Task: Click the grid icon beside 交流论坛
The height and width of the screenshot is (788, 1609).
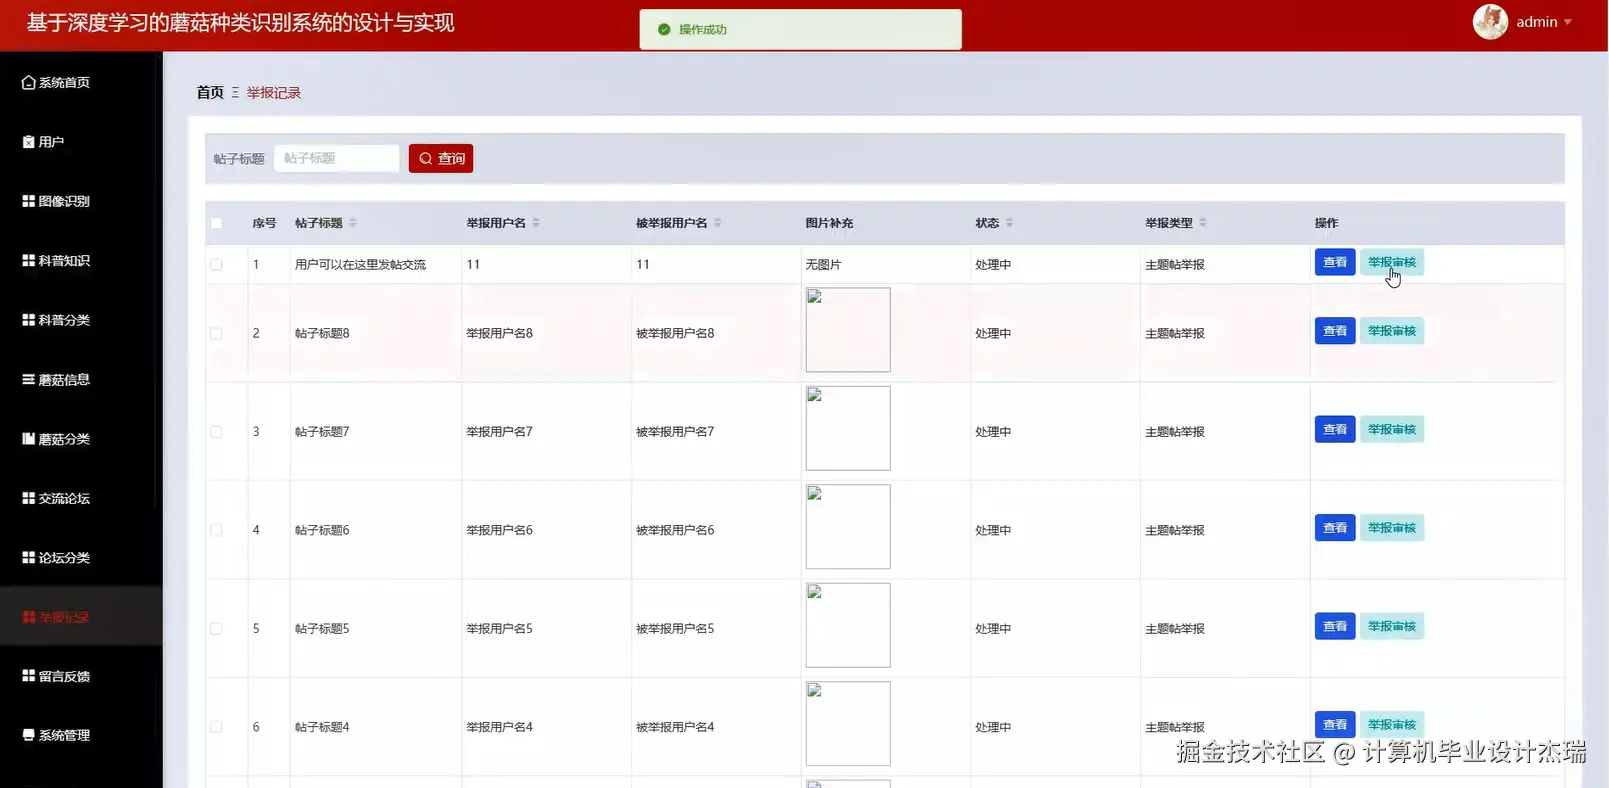Action: pyautogui.click(x=28, y=498)
